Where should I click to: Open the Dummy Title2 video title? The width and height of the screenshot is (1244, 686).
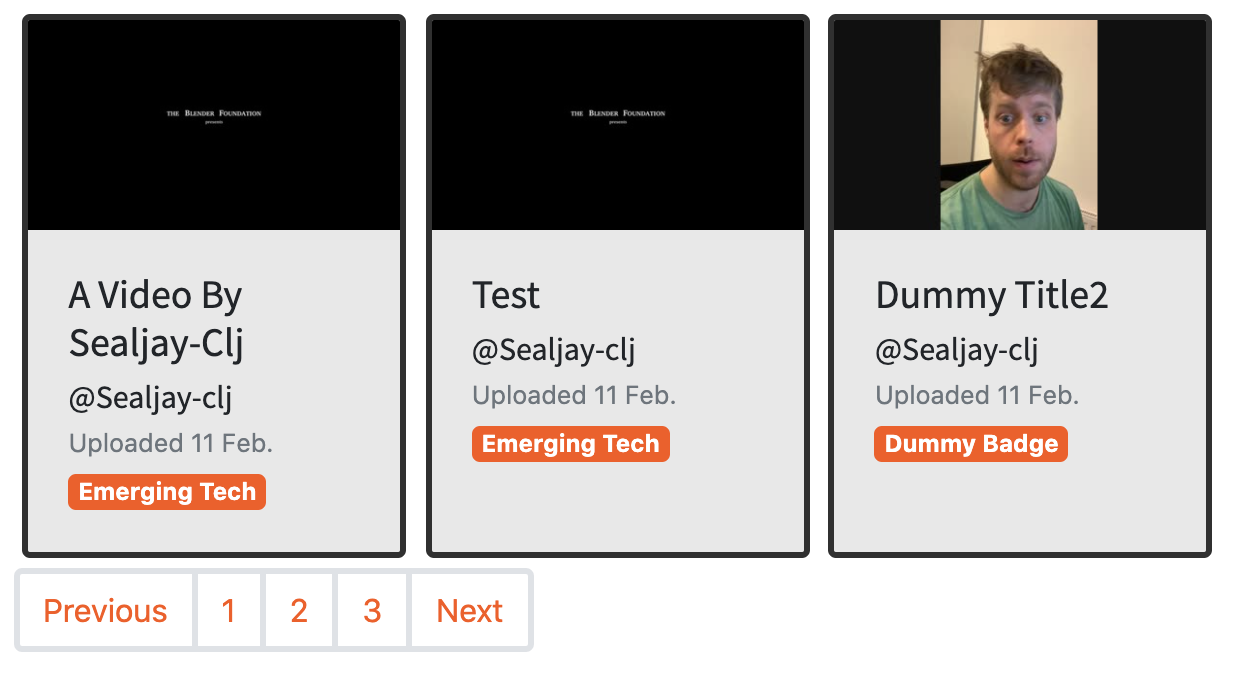(992, 296)
